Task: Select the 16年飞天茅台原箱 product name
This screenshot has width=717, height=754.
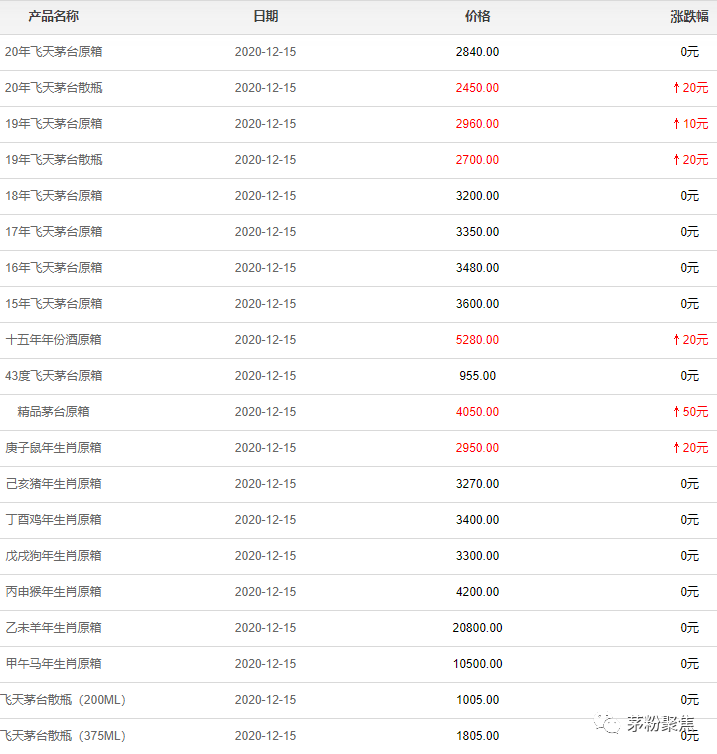Action: pyautogui.click(x=53, y=268)
